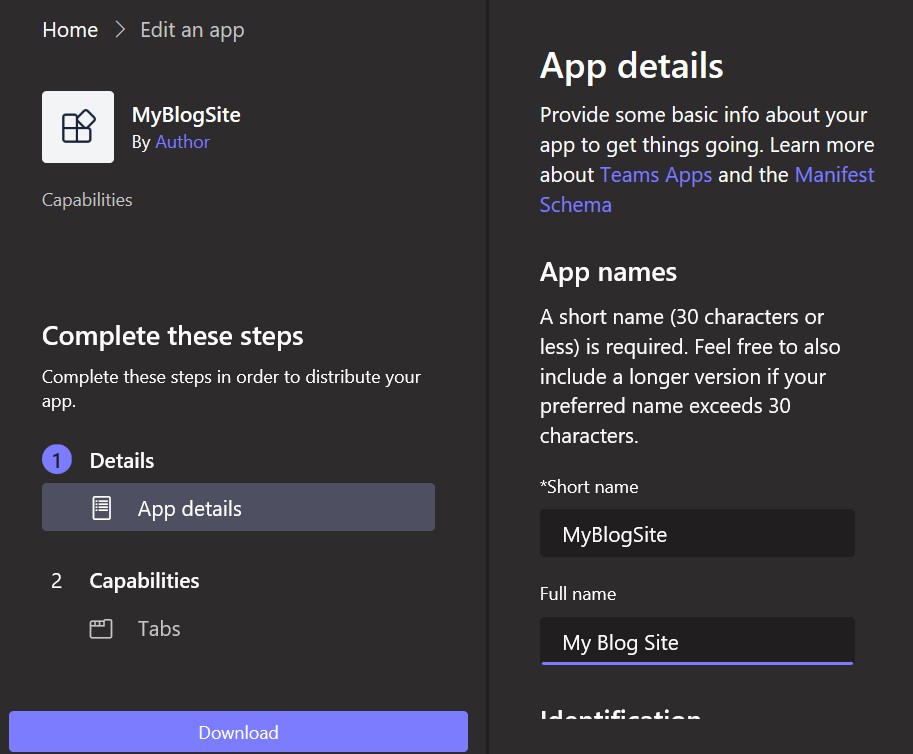
Task: Click the App details document icon
Action: click(x=101, y=508)
